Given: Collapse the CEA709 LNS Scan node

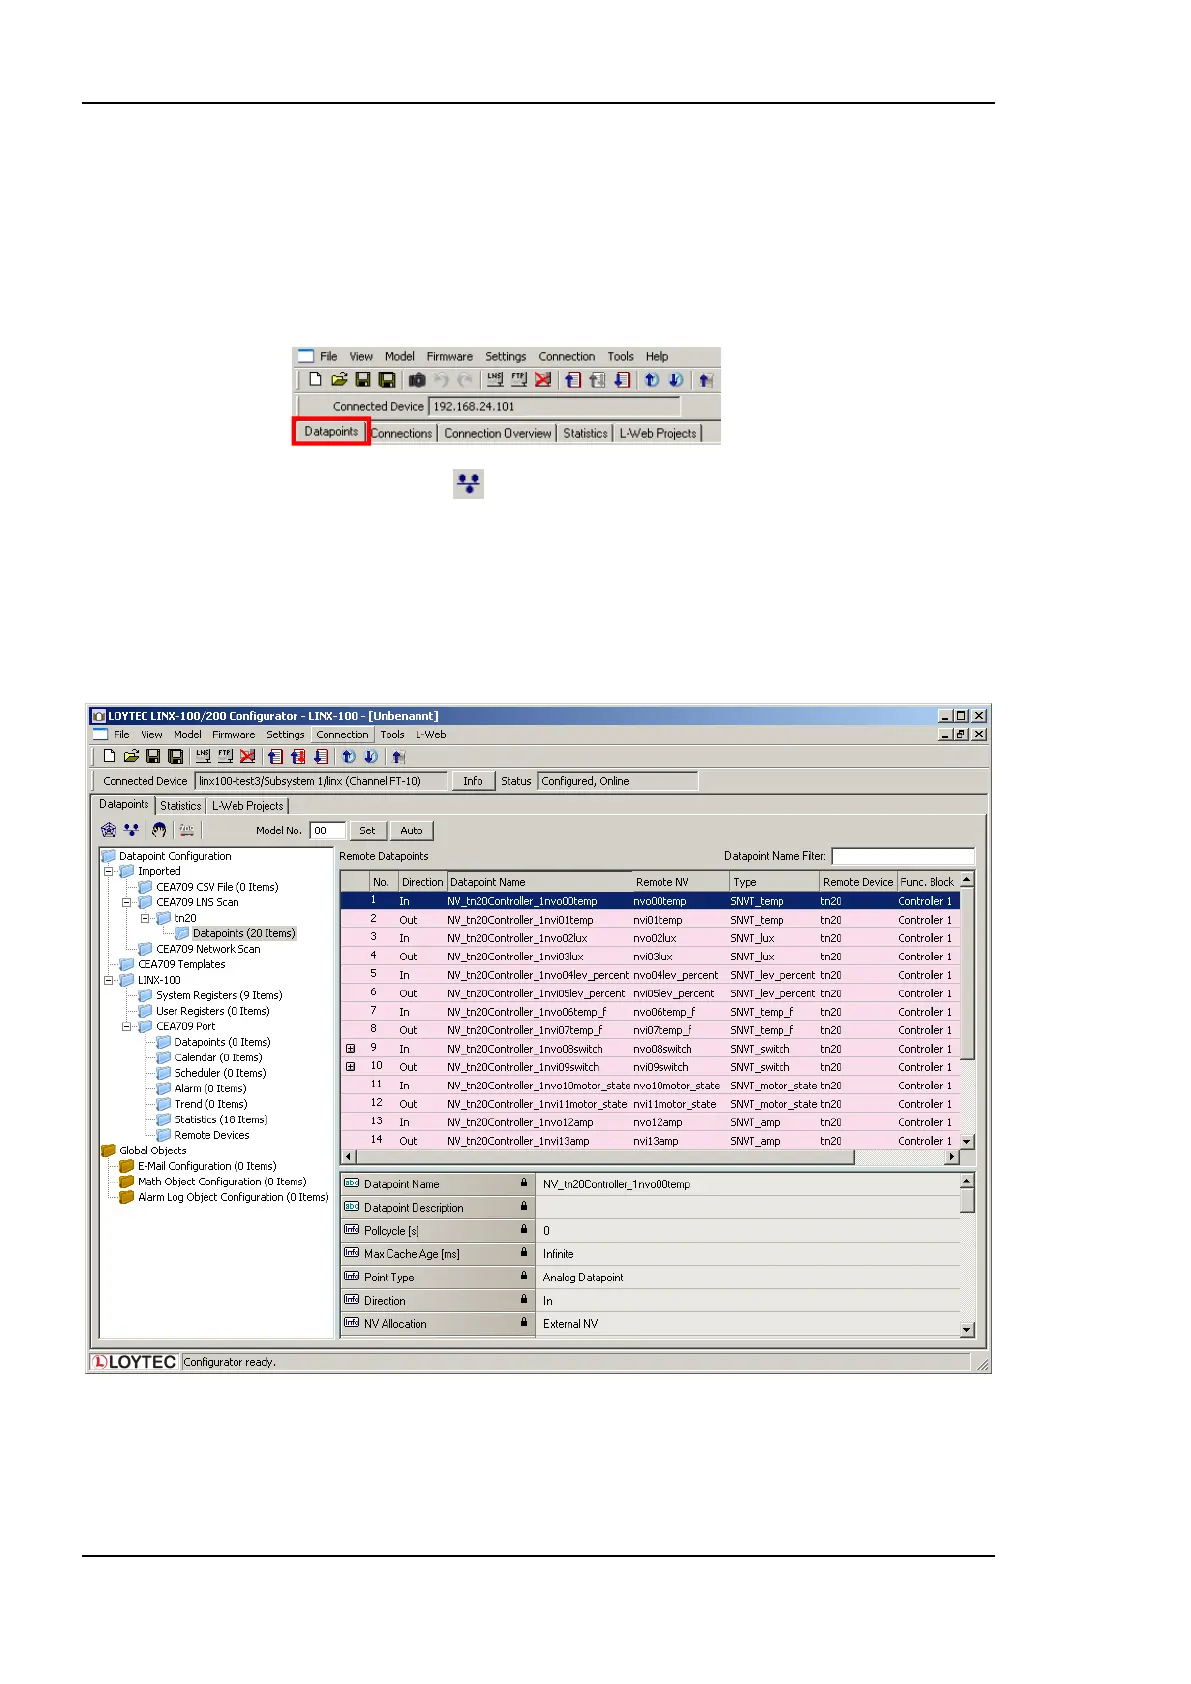Looking at the screenshot, I should pos(127,902).
